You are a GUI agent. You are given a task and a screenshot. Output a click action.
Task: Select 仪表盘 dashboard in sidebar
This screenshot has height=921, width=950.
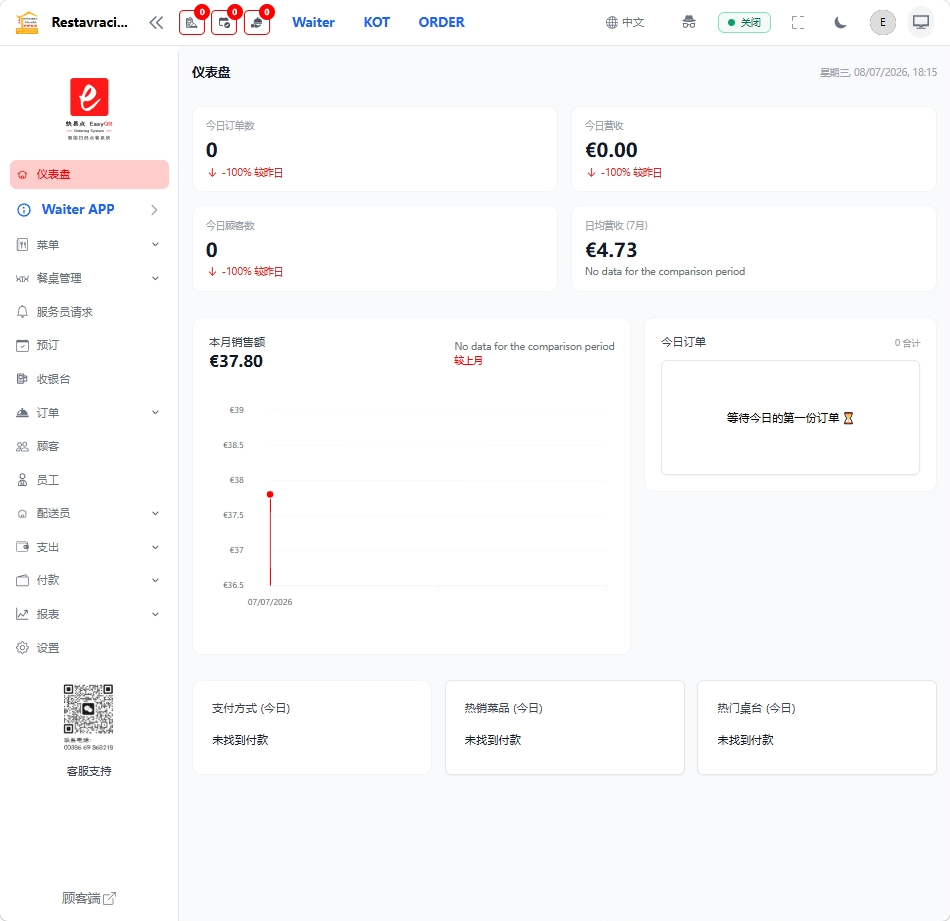tap(89, 175)
